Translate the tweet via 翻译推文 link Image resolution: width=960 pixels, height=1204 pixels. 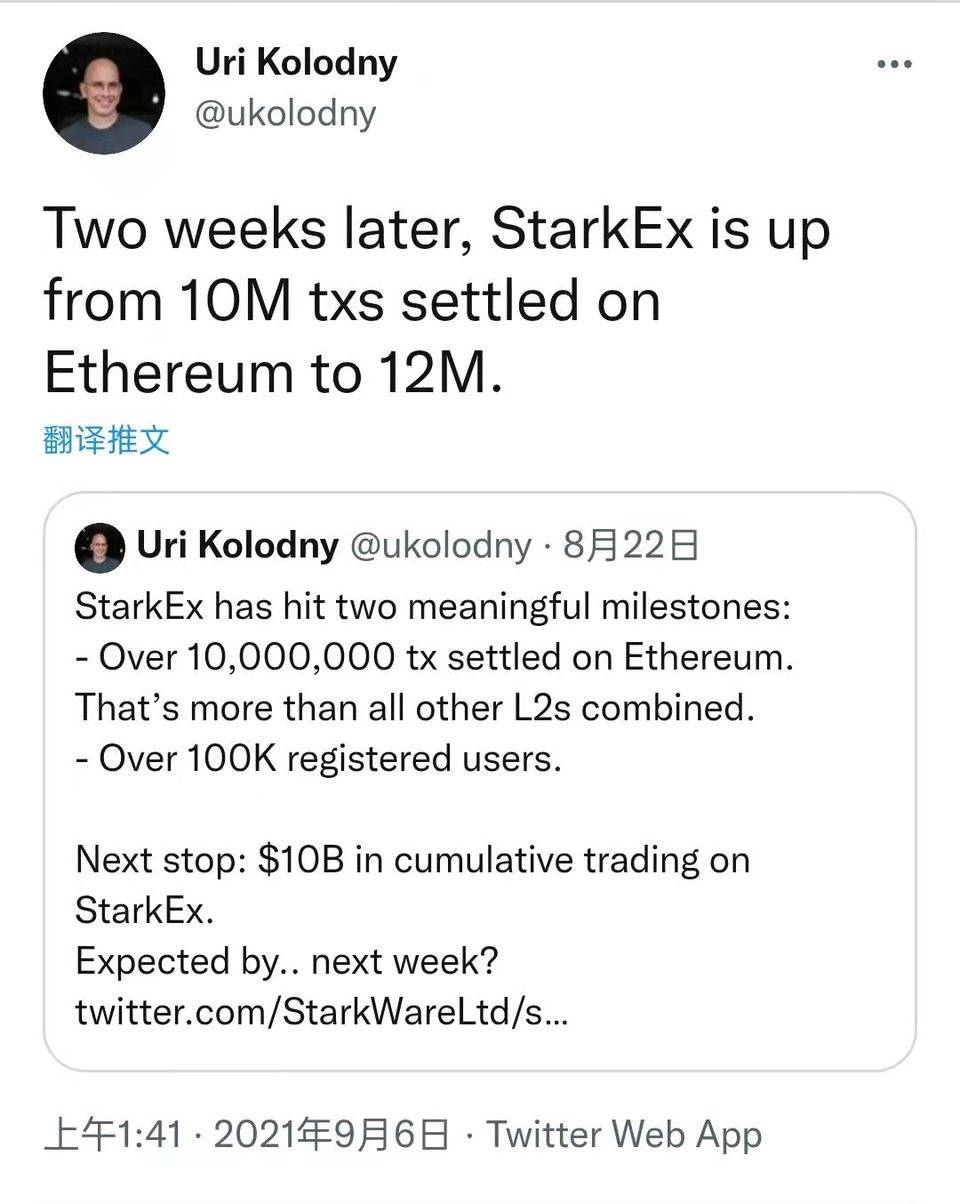[x=107, y=440]
